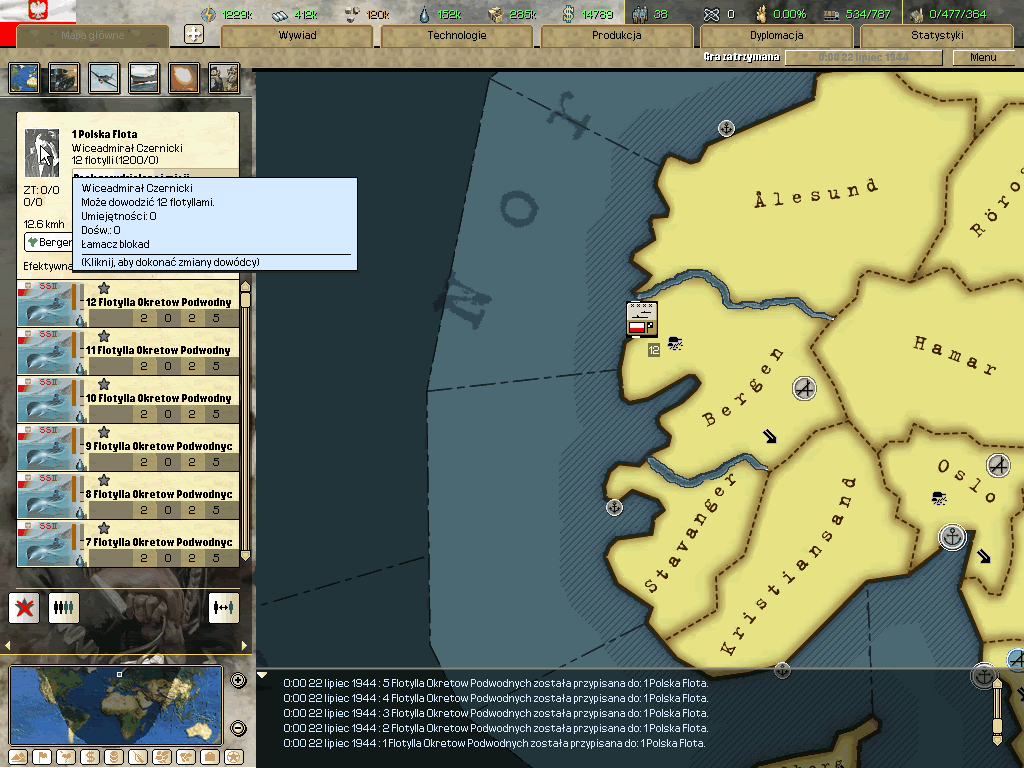Select the 9 Flotylla Okretow Podwodnyc row
This screenshot has width=1024, height=768.
click(x=128, y=448)
